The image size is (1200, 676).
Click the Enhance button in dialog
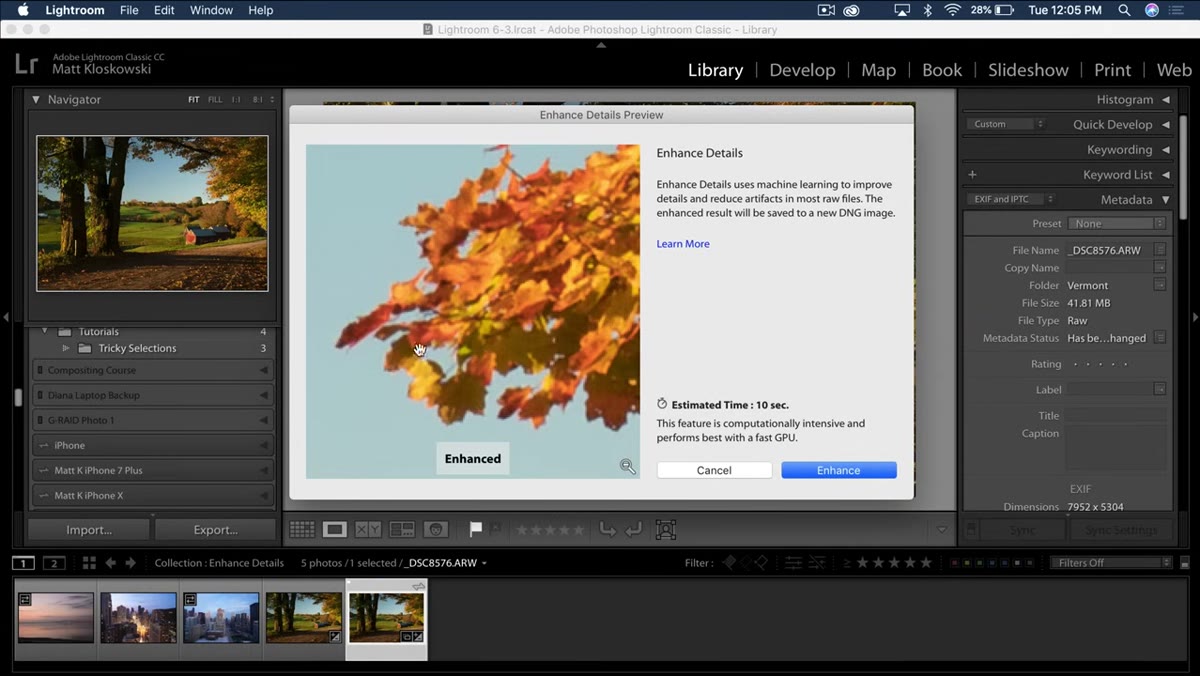(x=839, y=470)
